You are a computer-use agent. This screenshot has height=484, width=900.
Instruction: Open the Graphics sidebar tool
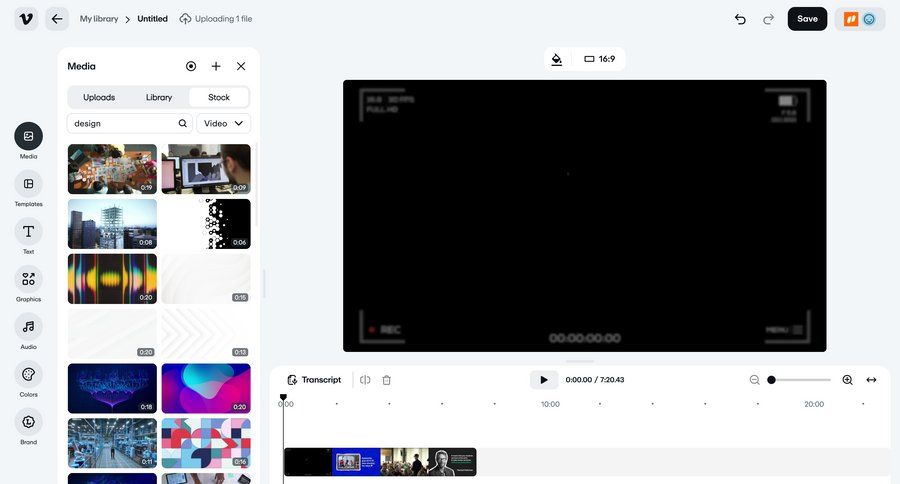pyautogui.click(x=28, y=284)
